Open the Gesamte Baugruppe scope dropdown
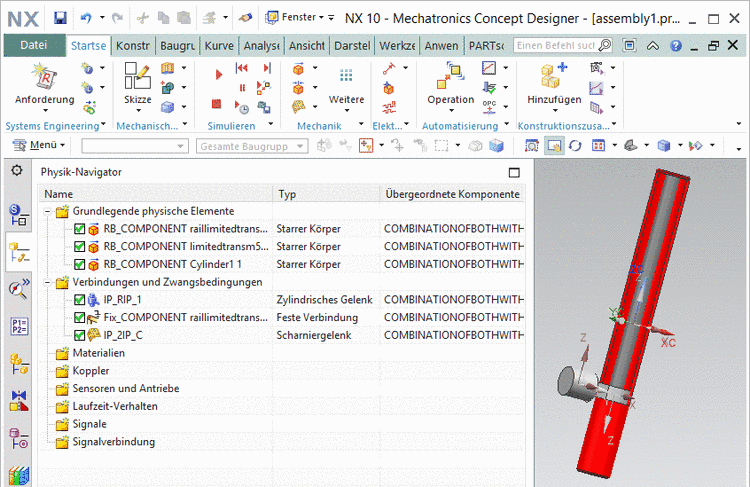 point(252,146)
